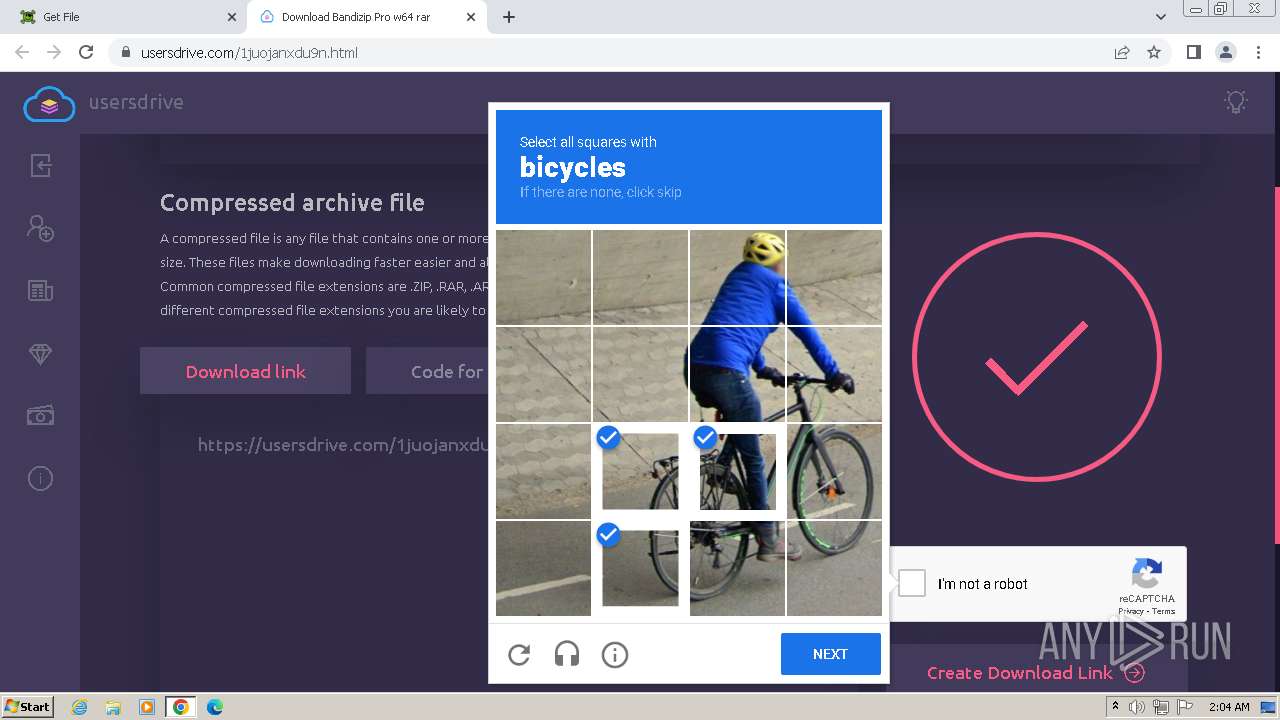
Task: Click the address bar URL
Action: coord(249,53)
